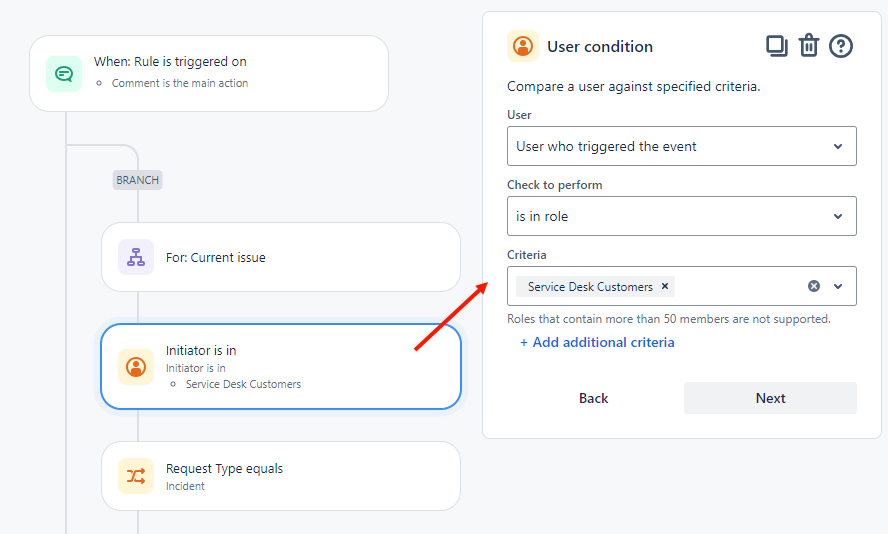
Task: Click the branch hierarchy icon
Action: 136,257
